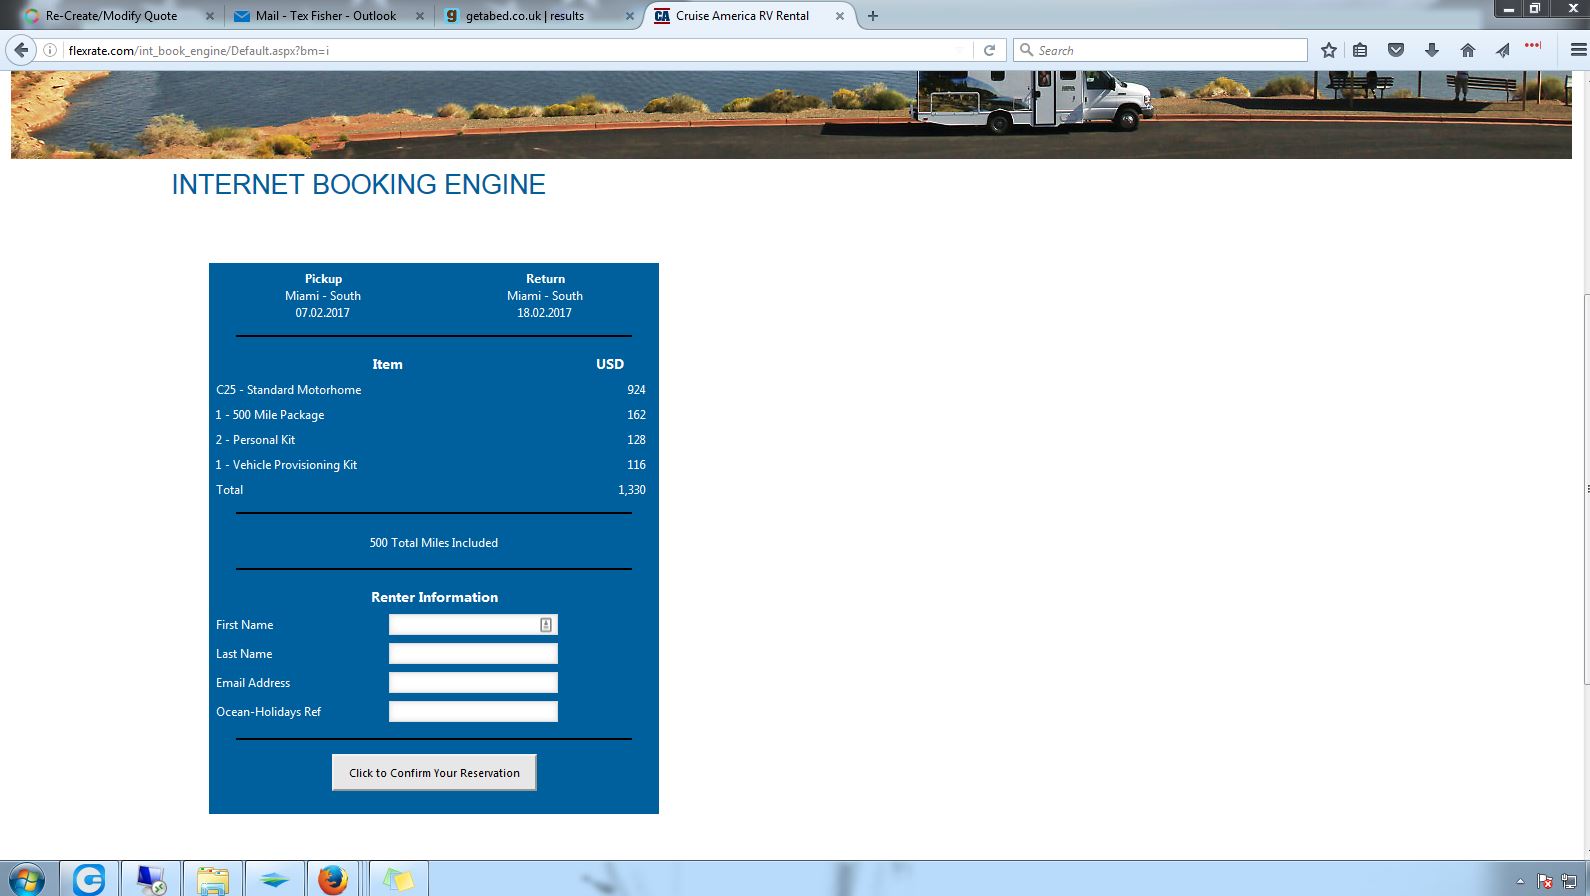Open the address bar history dropdown arrow
1590x896 pixels.
(x=959, y=50)
